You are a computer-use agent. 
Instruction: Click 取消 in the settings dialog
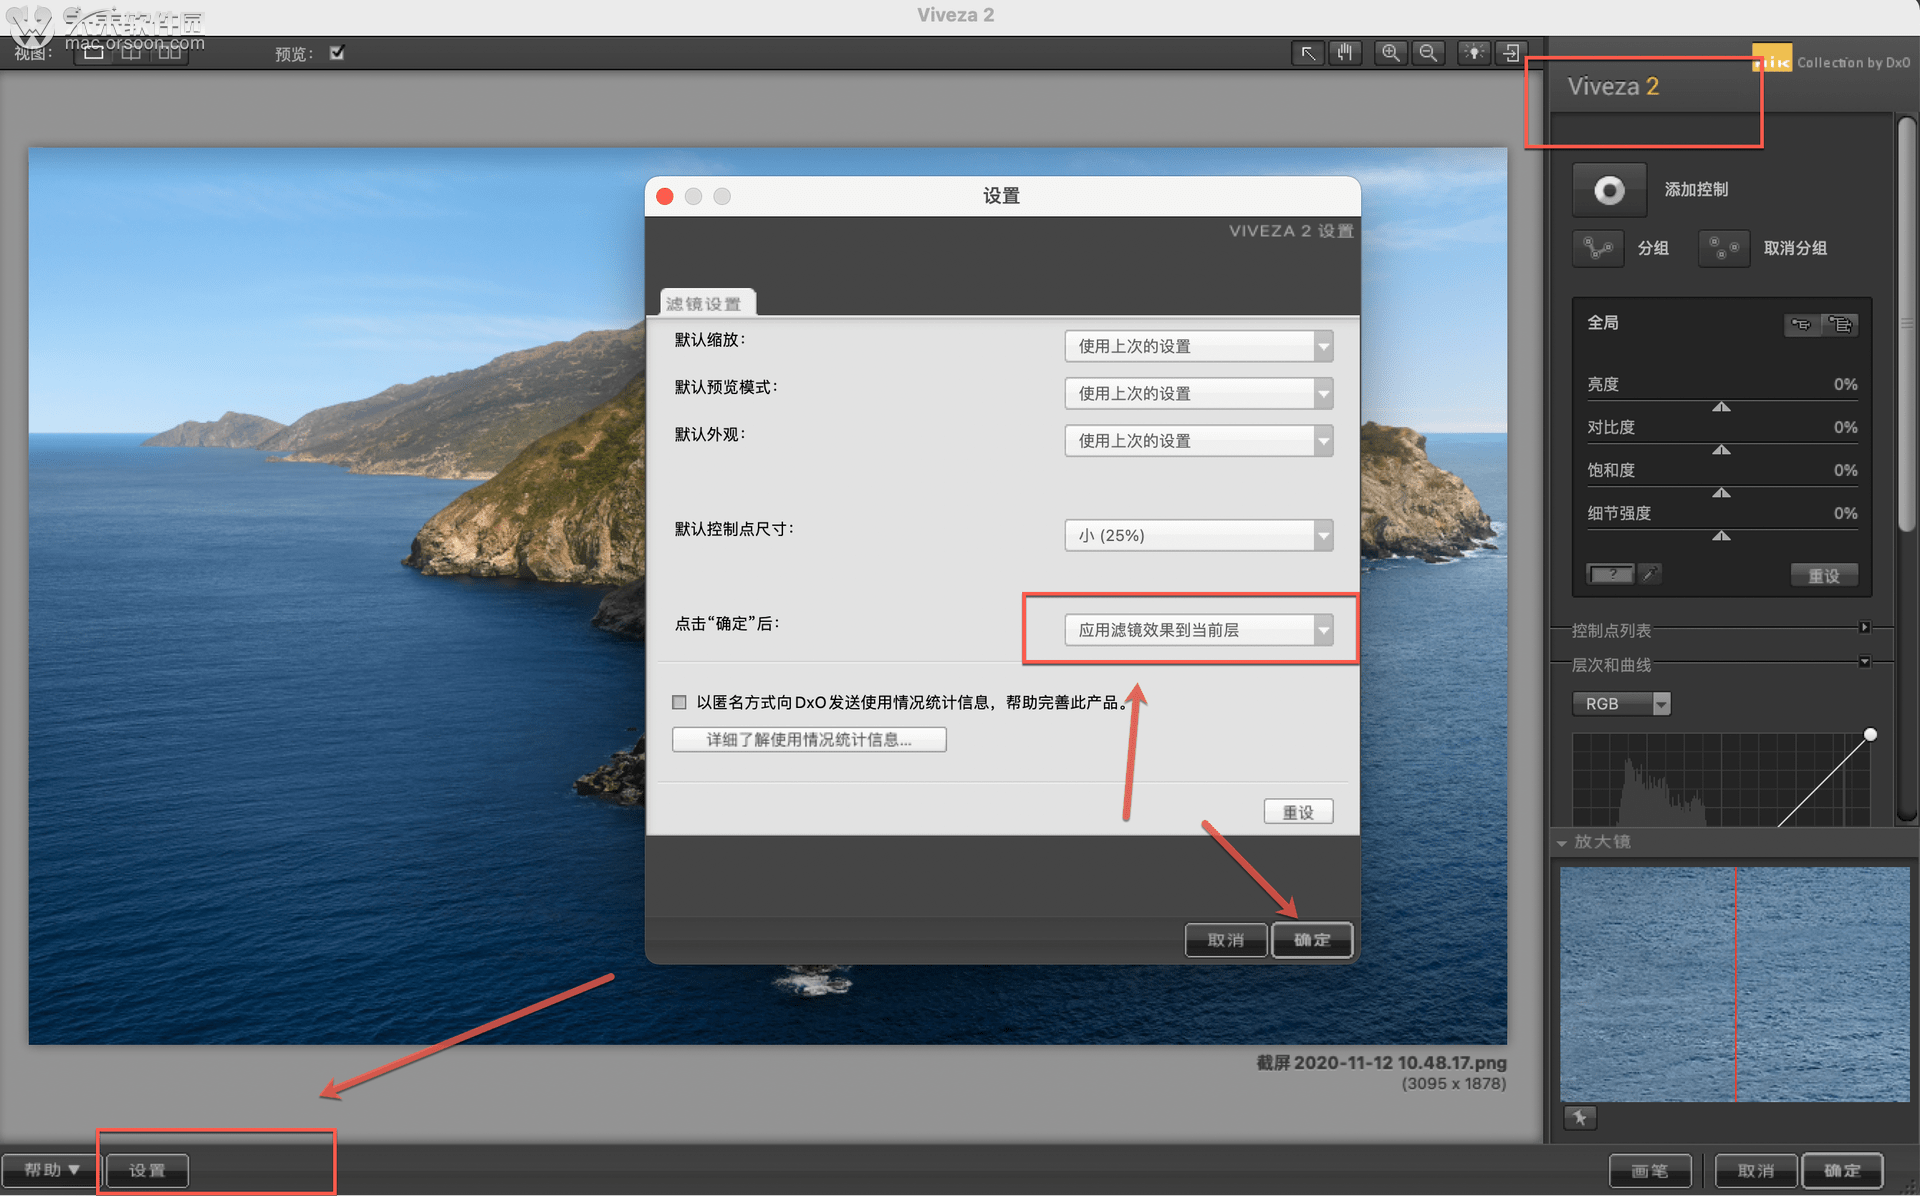point(1226,940)
